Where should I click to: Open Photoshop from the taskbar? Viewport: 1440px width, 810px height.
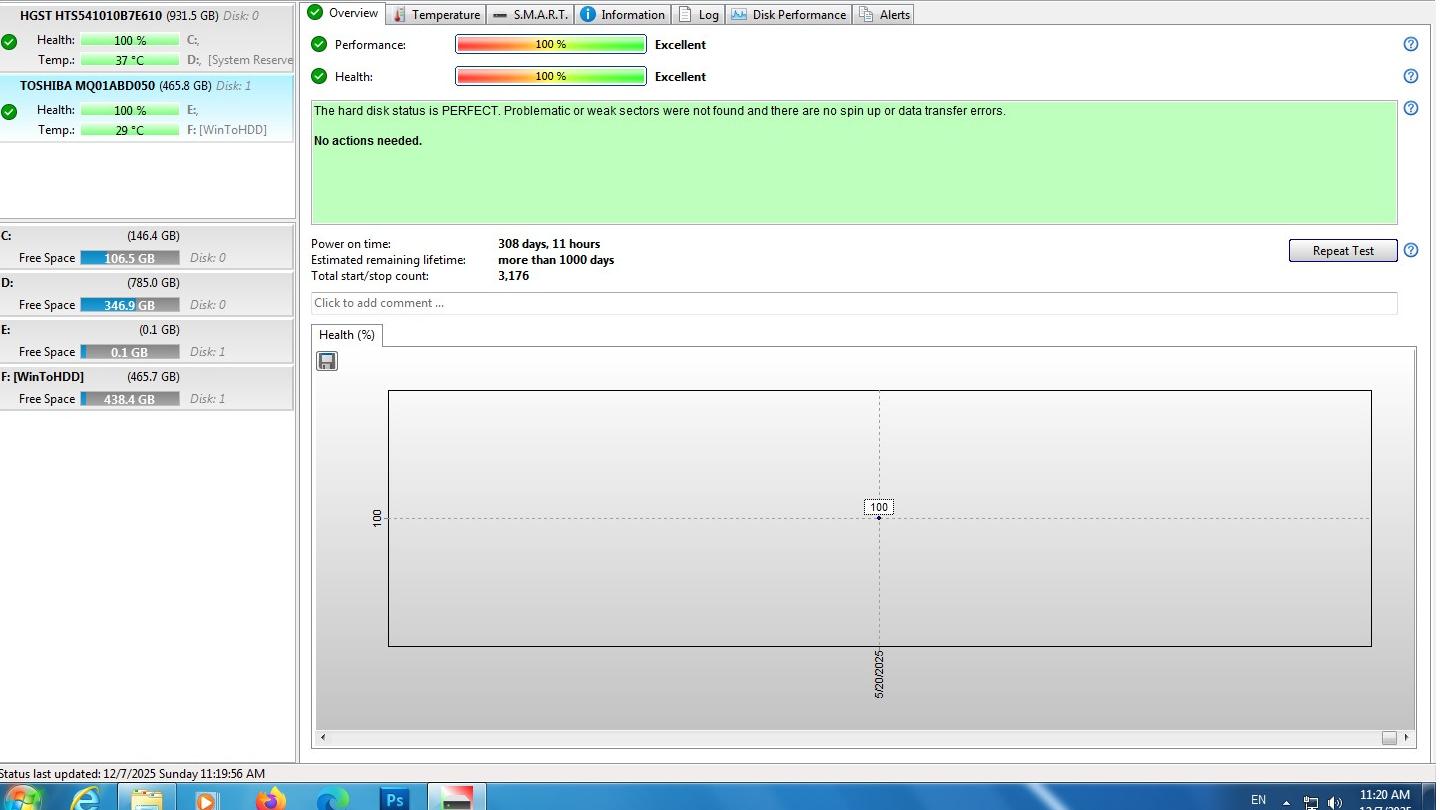coord(395,799)
